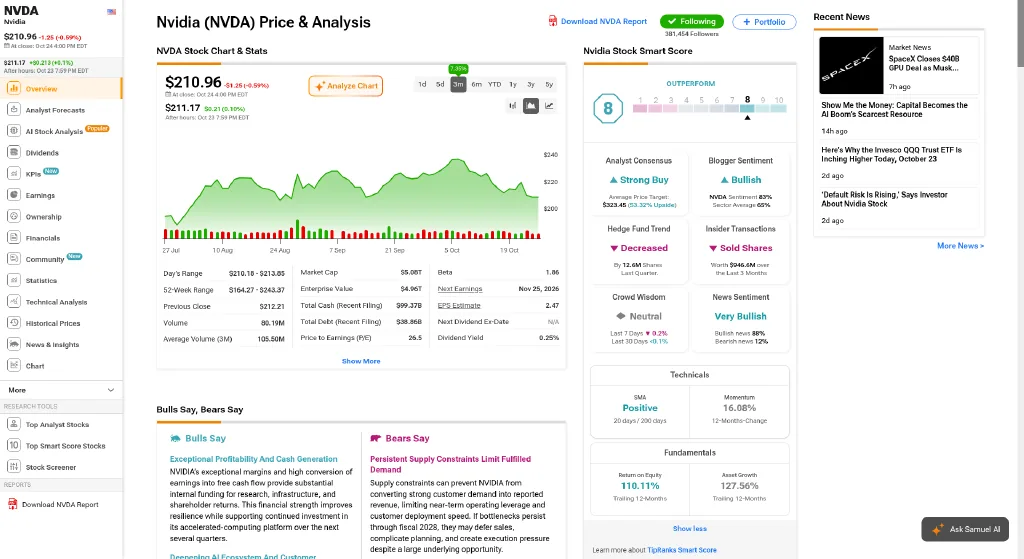Click the header Download NVDA Report PDF icon
Image resolution: width=1024 pixels, height=559 pixels.
point(552,21)
